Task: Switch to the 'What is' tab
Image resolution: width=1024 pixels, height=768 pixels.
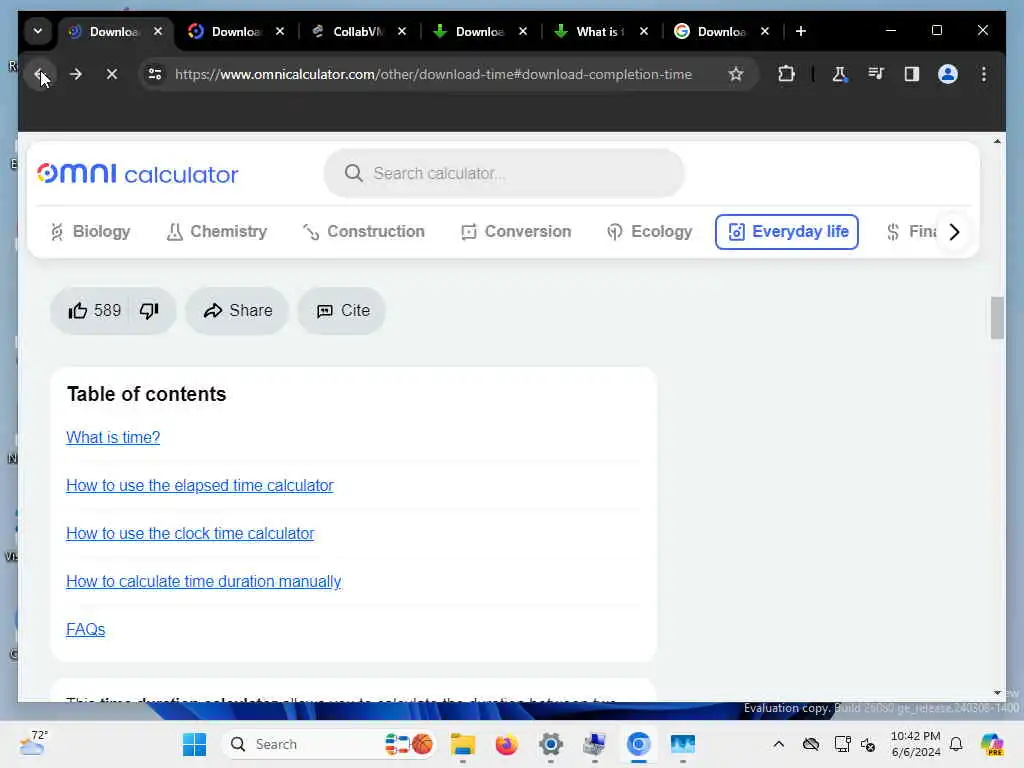Action: coord(600,31)
